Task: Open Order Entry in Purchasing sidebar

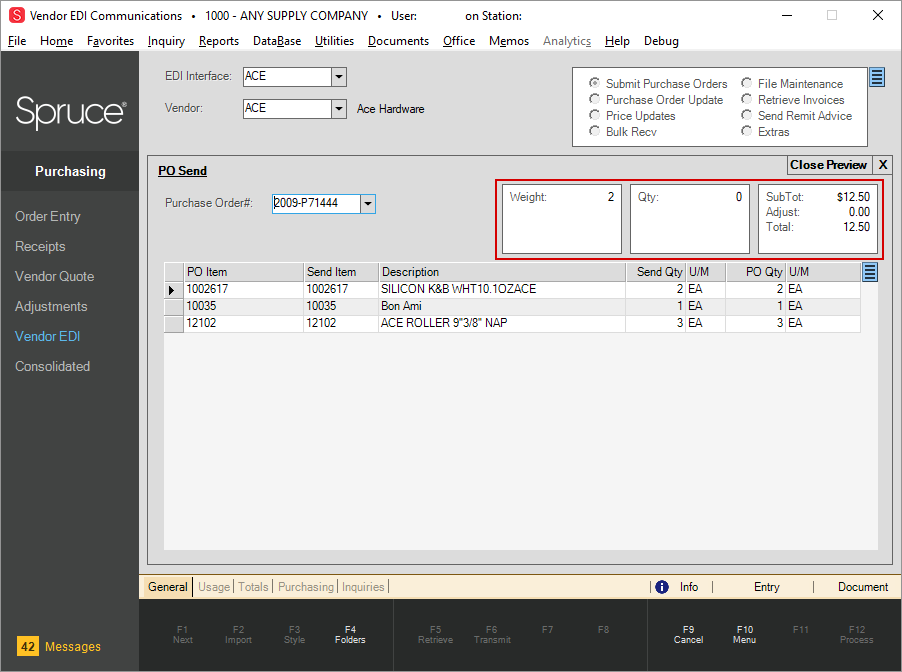Action: pos(48,216)
